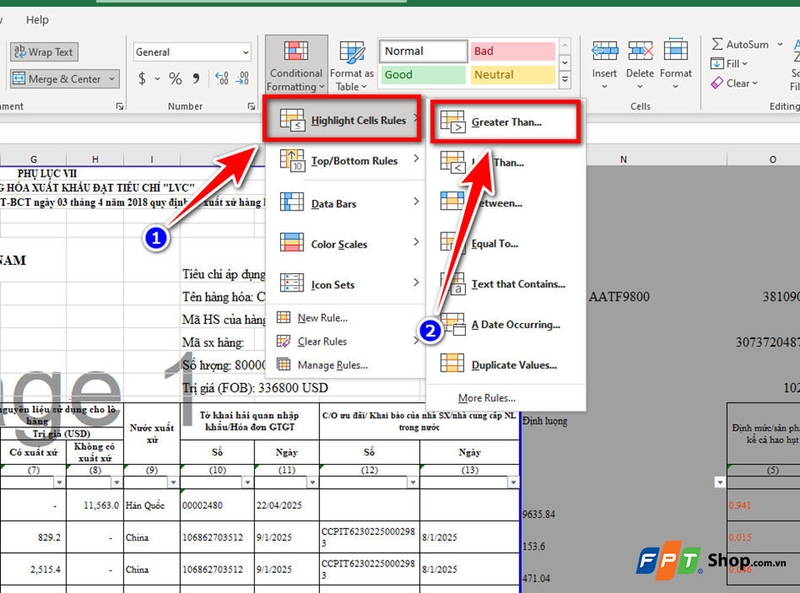This screenshot has width=800, height=593.
Task: Open the Help ribbon tab
Action: [x=37, y=20]
